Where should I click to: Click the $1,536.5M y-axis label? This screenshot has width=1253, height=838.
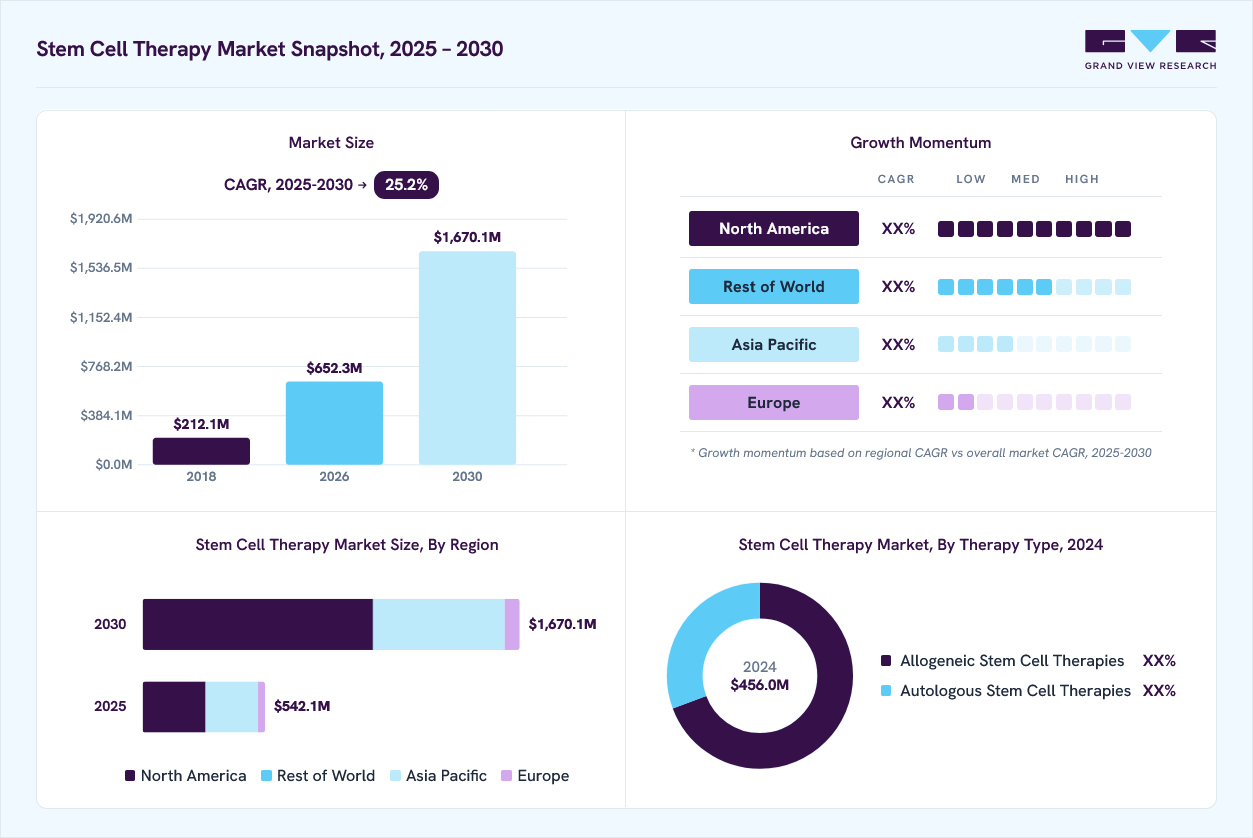(x=101, y=268)
